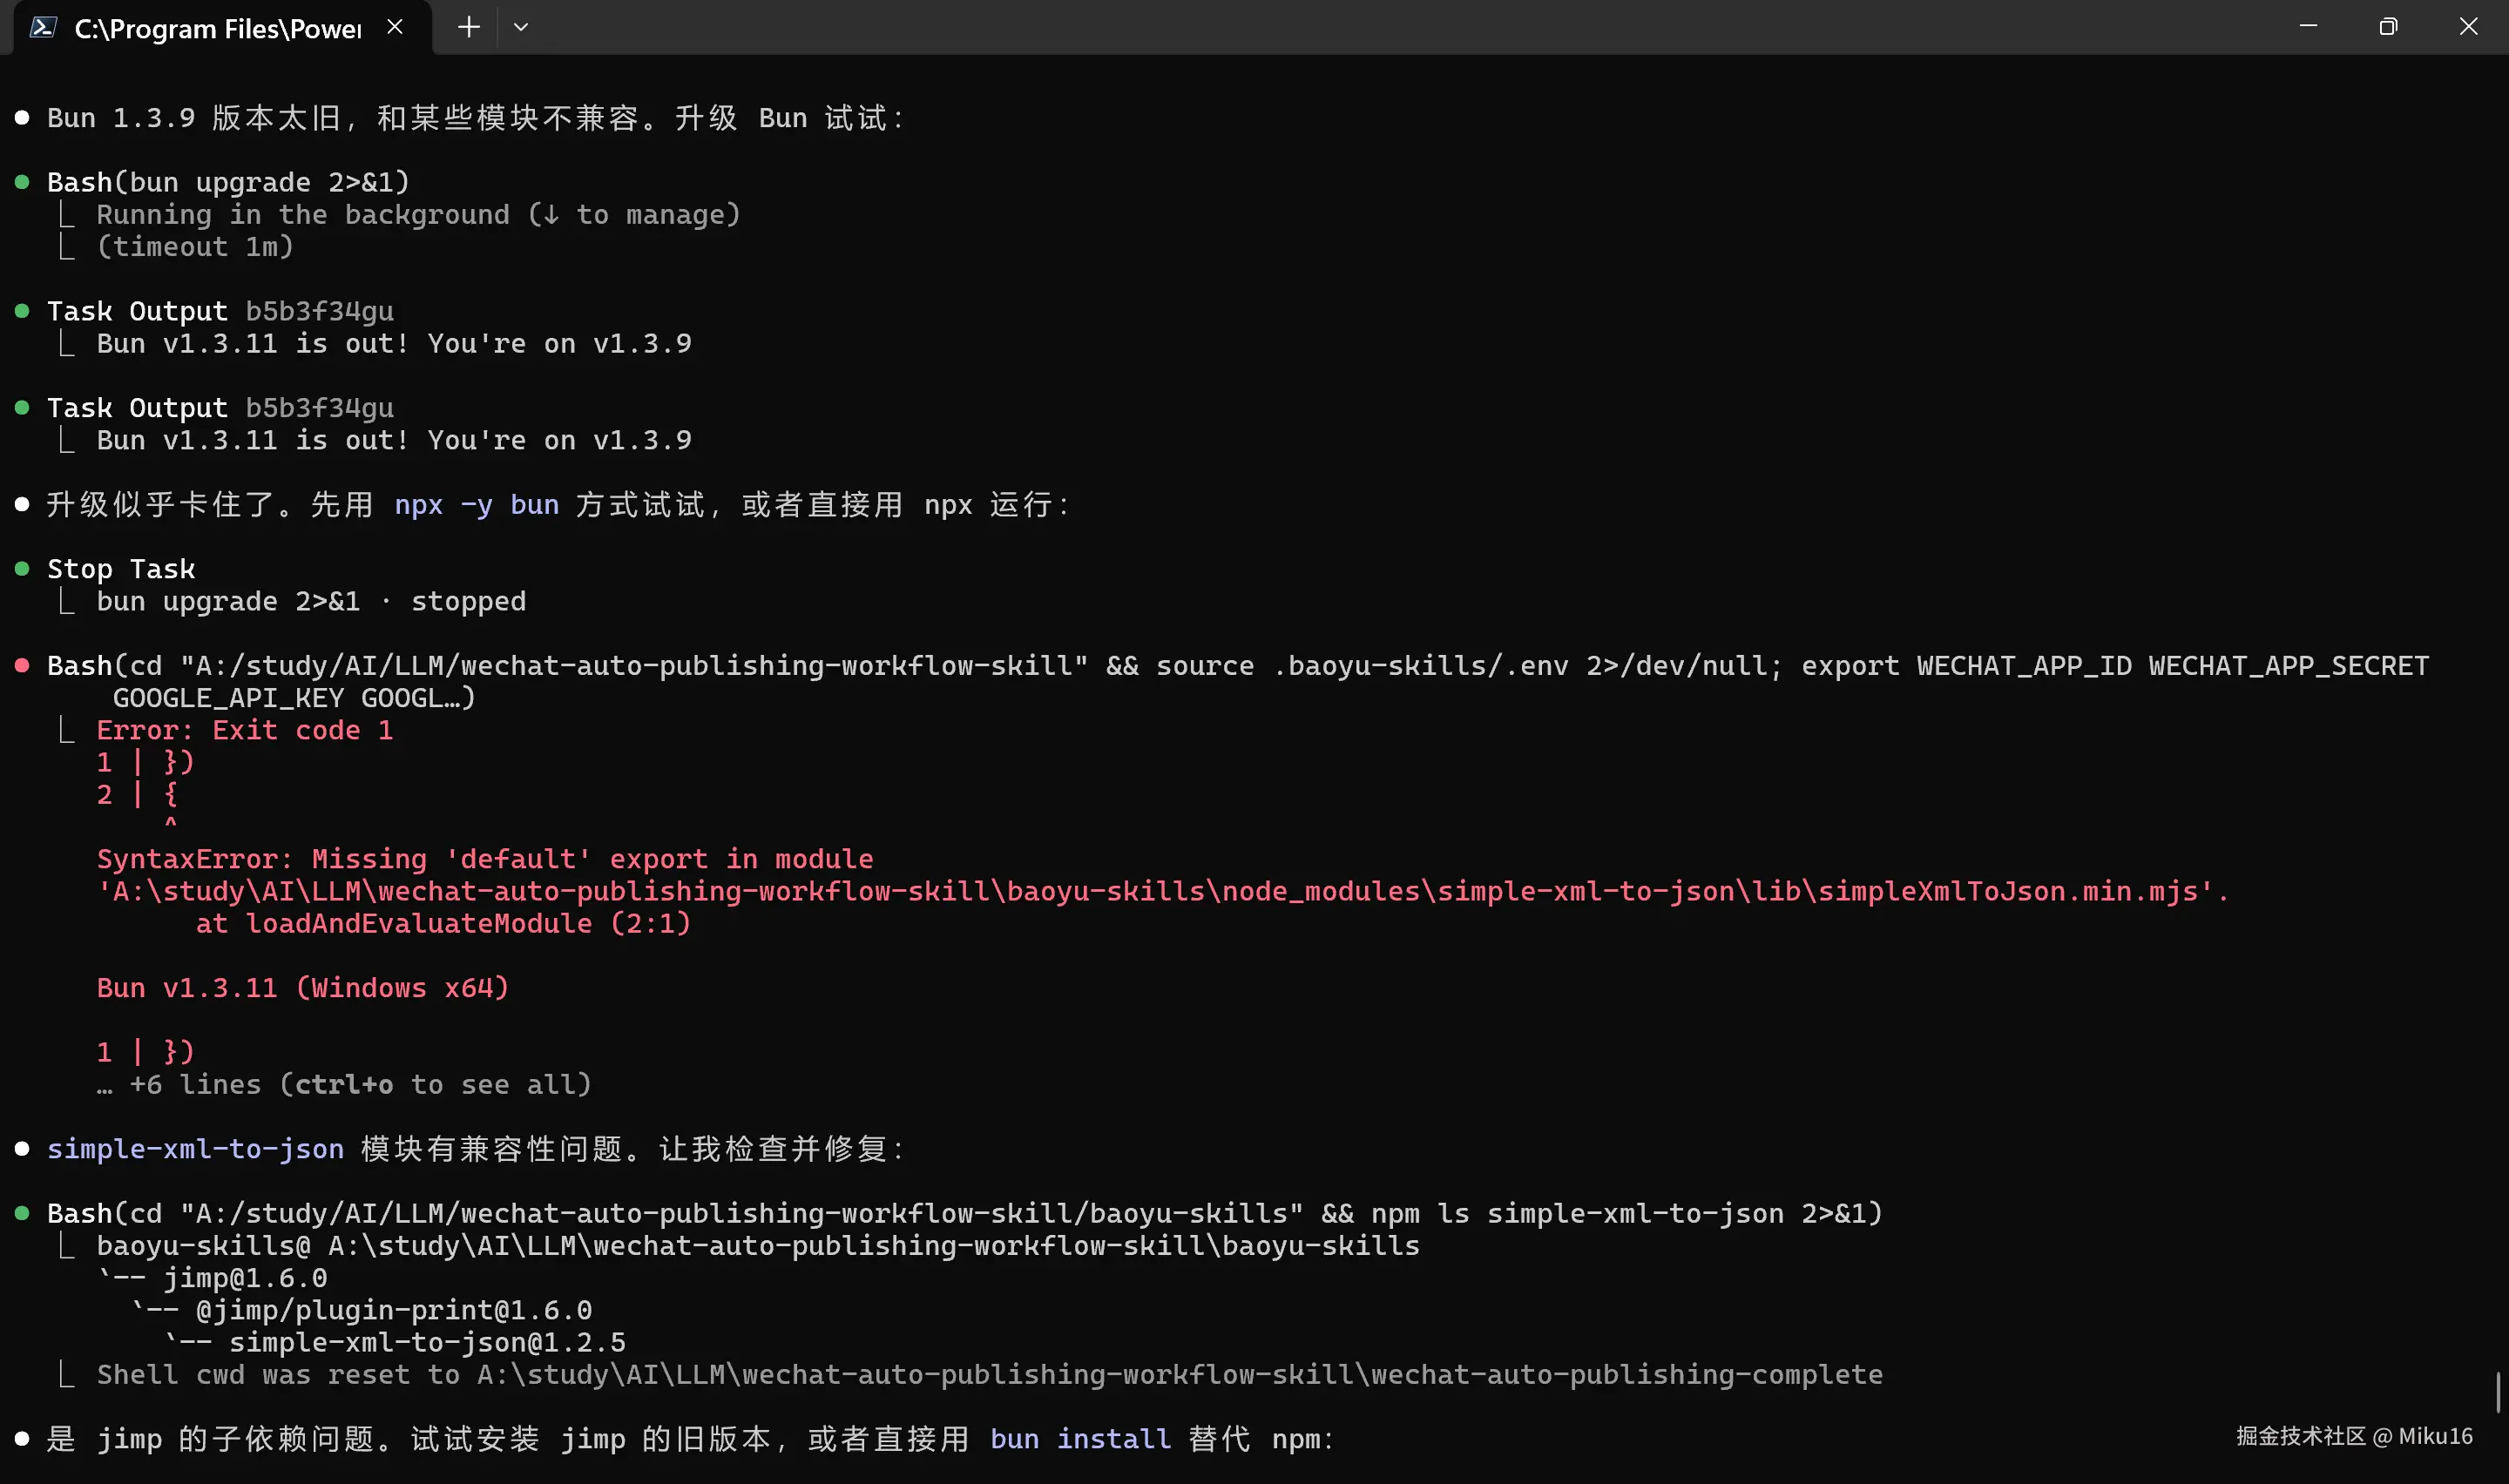Click the 'Error: Exit code 1' line
Image resolution: width=2509 pixels, height=1484 pixels.
click(245, 730)
